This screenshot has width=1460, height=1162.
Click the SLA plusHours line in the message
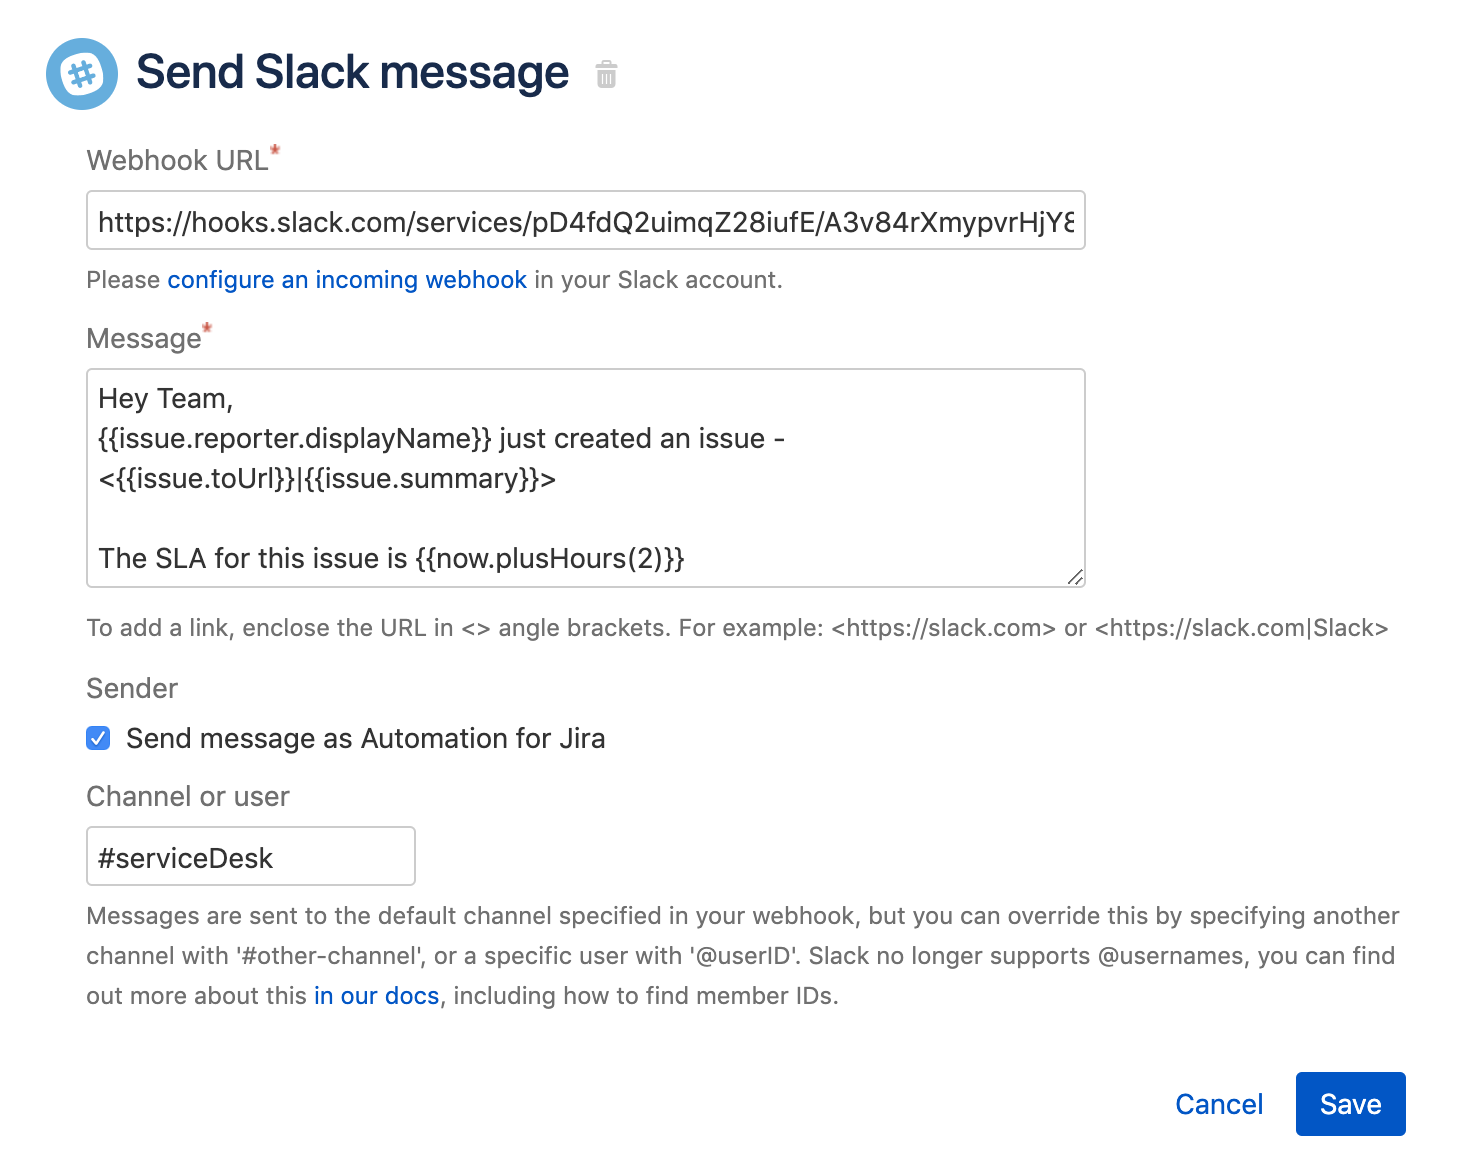click(391, 558)
